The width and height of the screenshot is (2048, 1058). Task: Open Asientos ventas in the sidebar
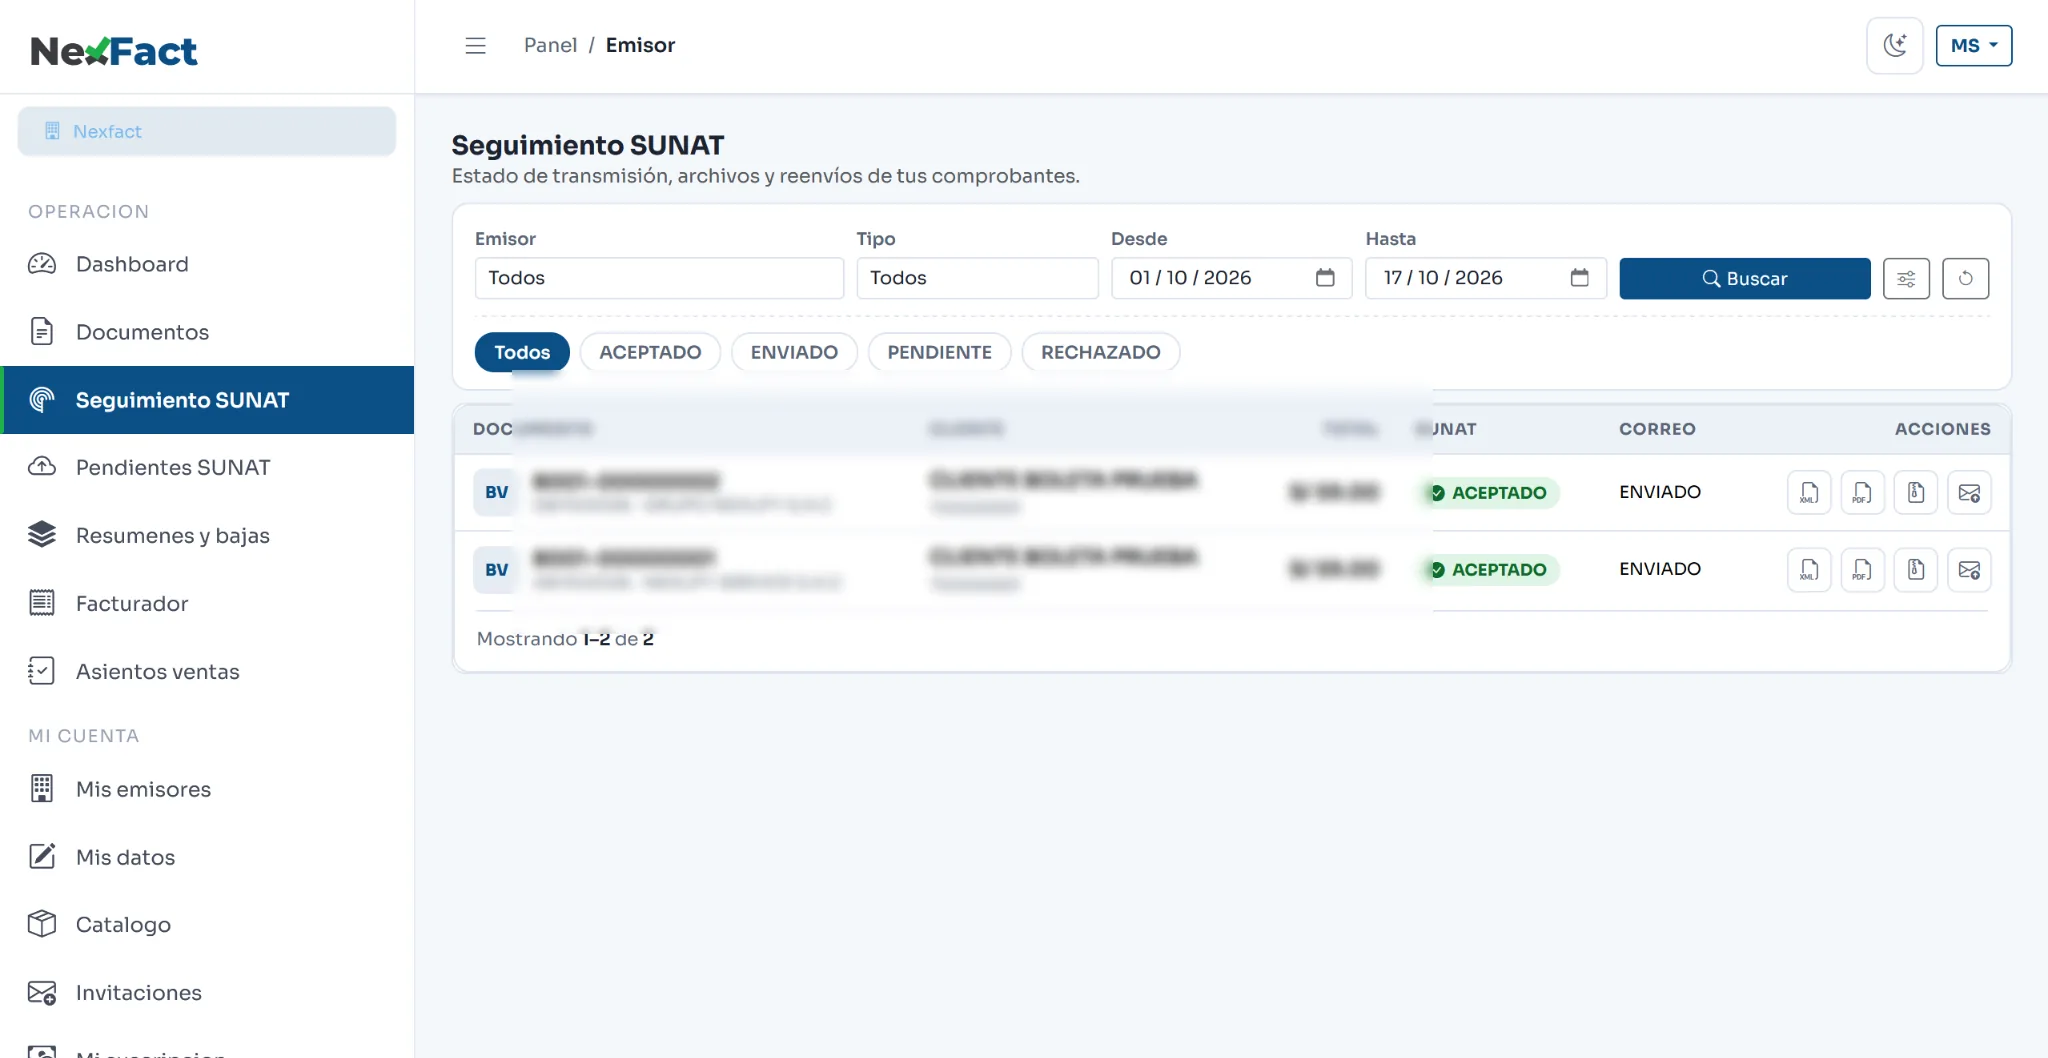[207, 671]
